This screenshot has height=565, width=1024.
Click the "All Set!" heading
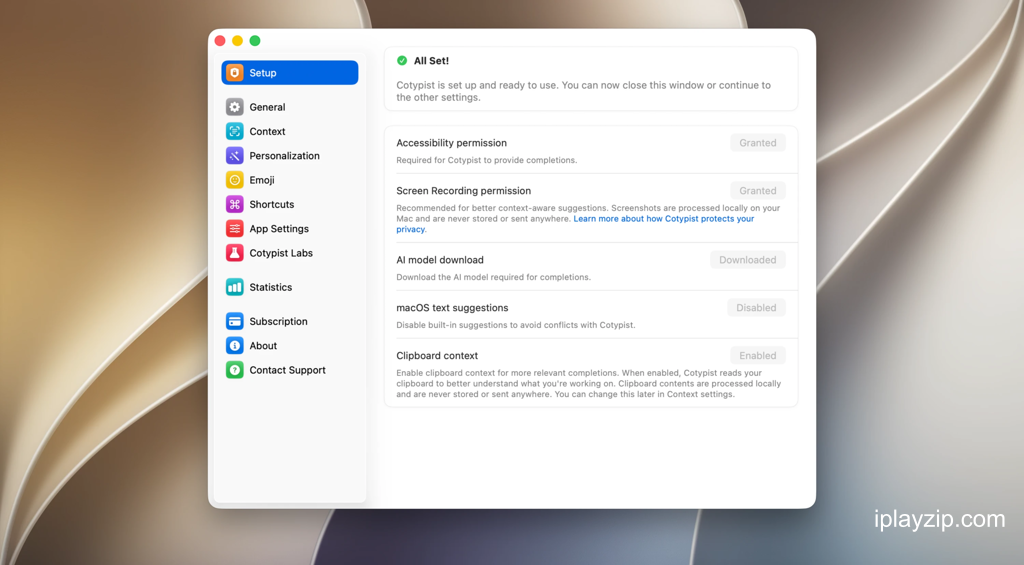click(431, 61)
